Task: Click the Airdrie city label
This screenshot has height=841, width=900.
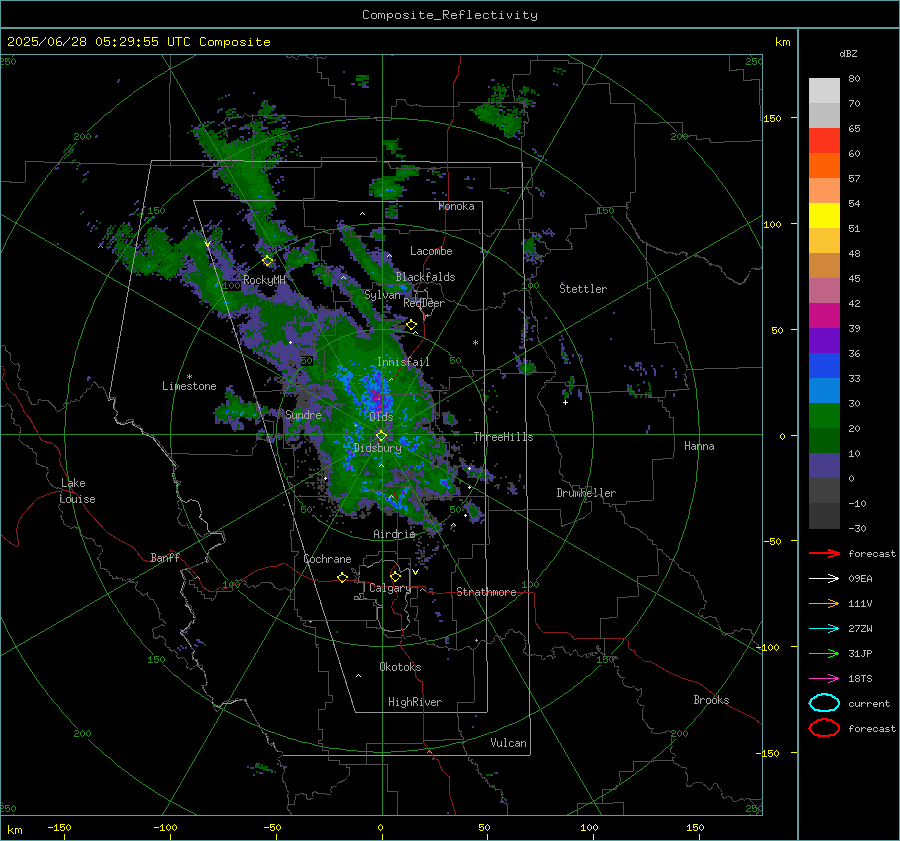Action: (394, 534)
